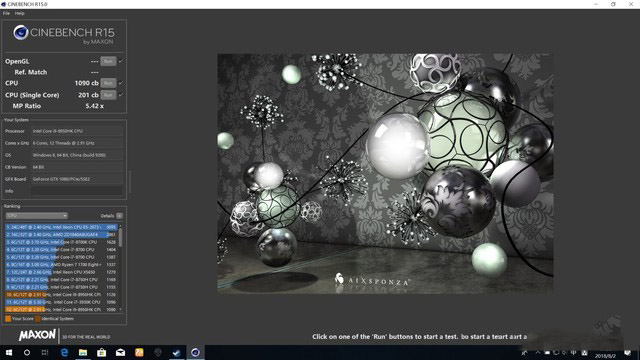Screen dimensions: 640x360
Task: Select ranking row 10 Core i9-8950HK scoring 1126
Action: [x=61, y=294]
